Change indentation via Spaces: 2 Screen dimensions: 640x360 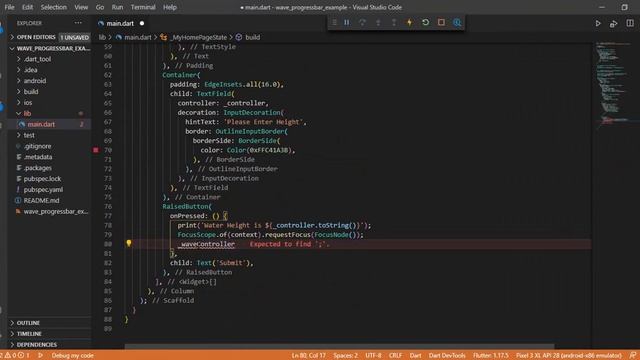345,356
